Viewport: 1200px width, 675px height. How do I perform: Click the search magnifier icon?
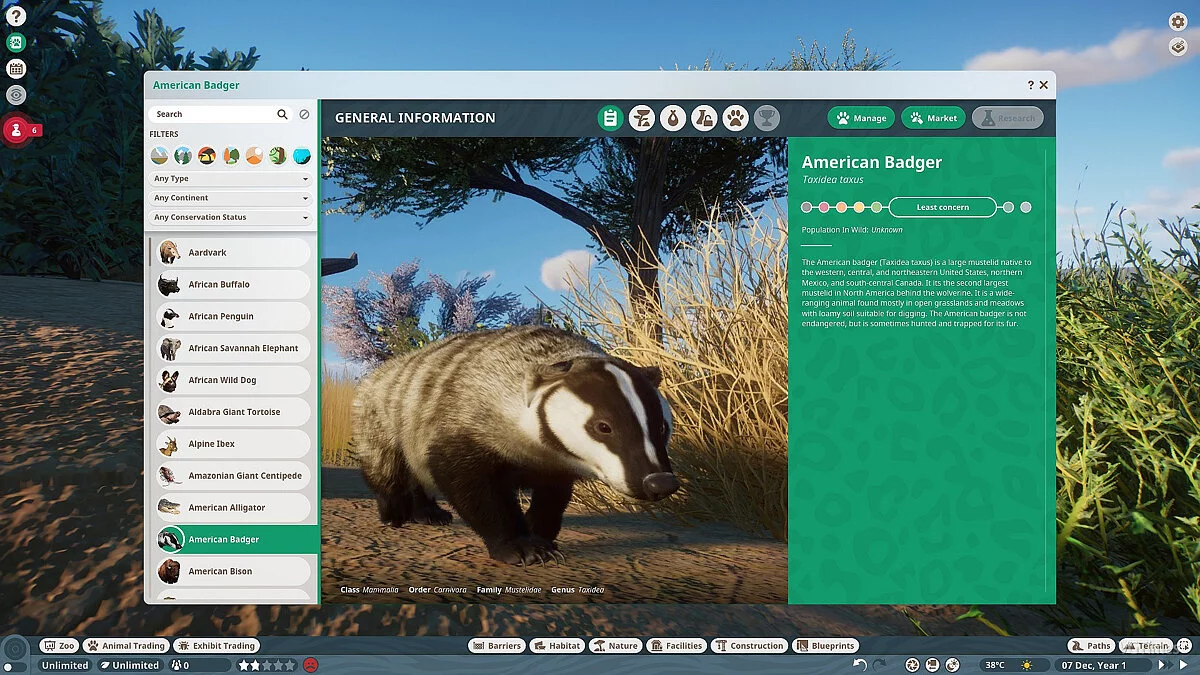point(284,114)
